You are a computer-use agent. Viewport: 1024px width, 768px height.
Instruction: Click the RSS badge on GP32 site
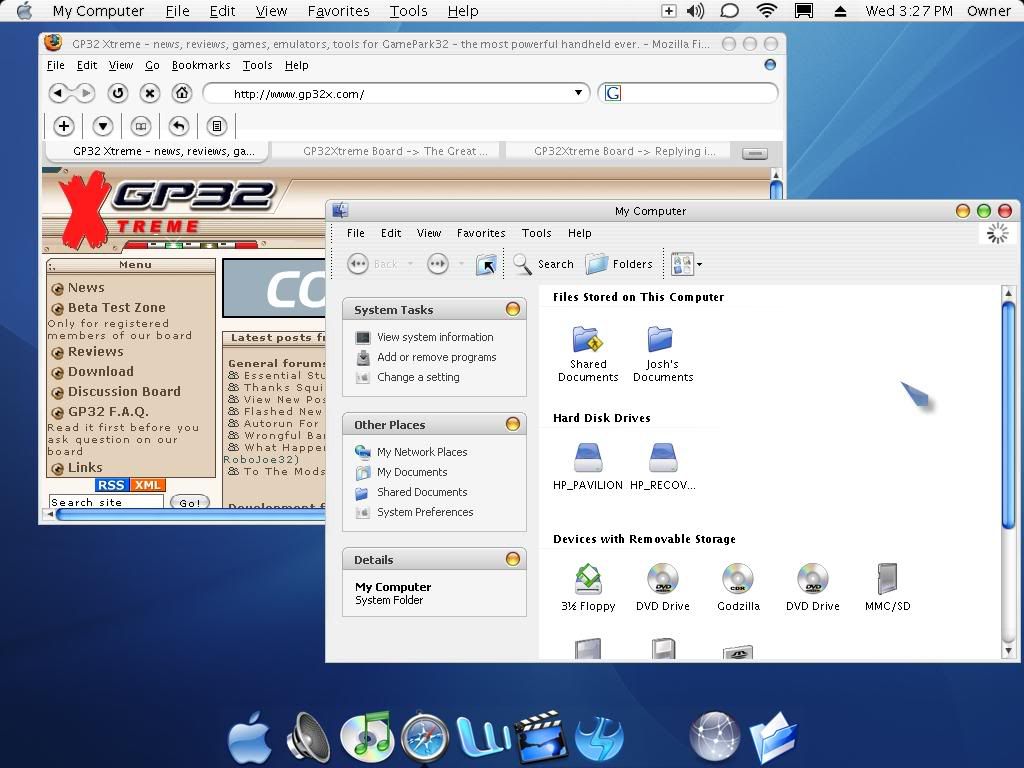[x=112, y=485]
